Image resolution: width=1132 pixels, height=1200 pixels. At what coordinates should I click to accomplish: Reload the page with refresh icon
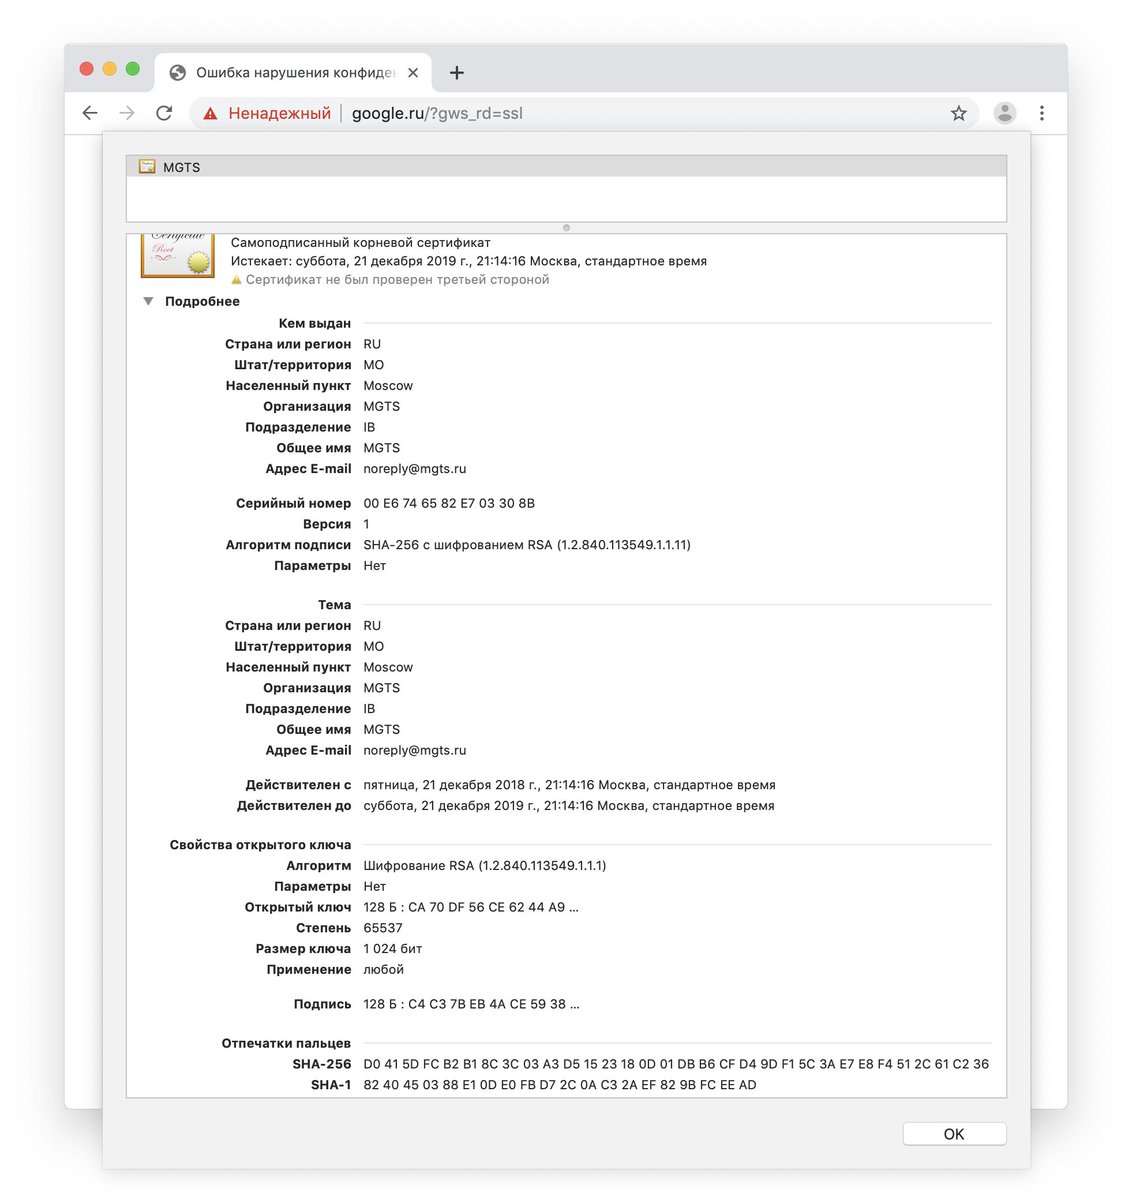pos(164,113)
